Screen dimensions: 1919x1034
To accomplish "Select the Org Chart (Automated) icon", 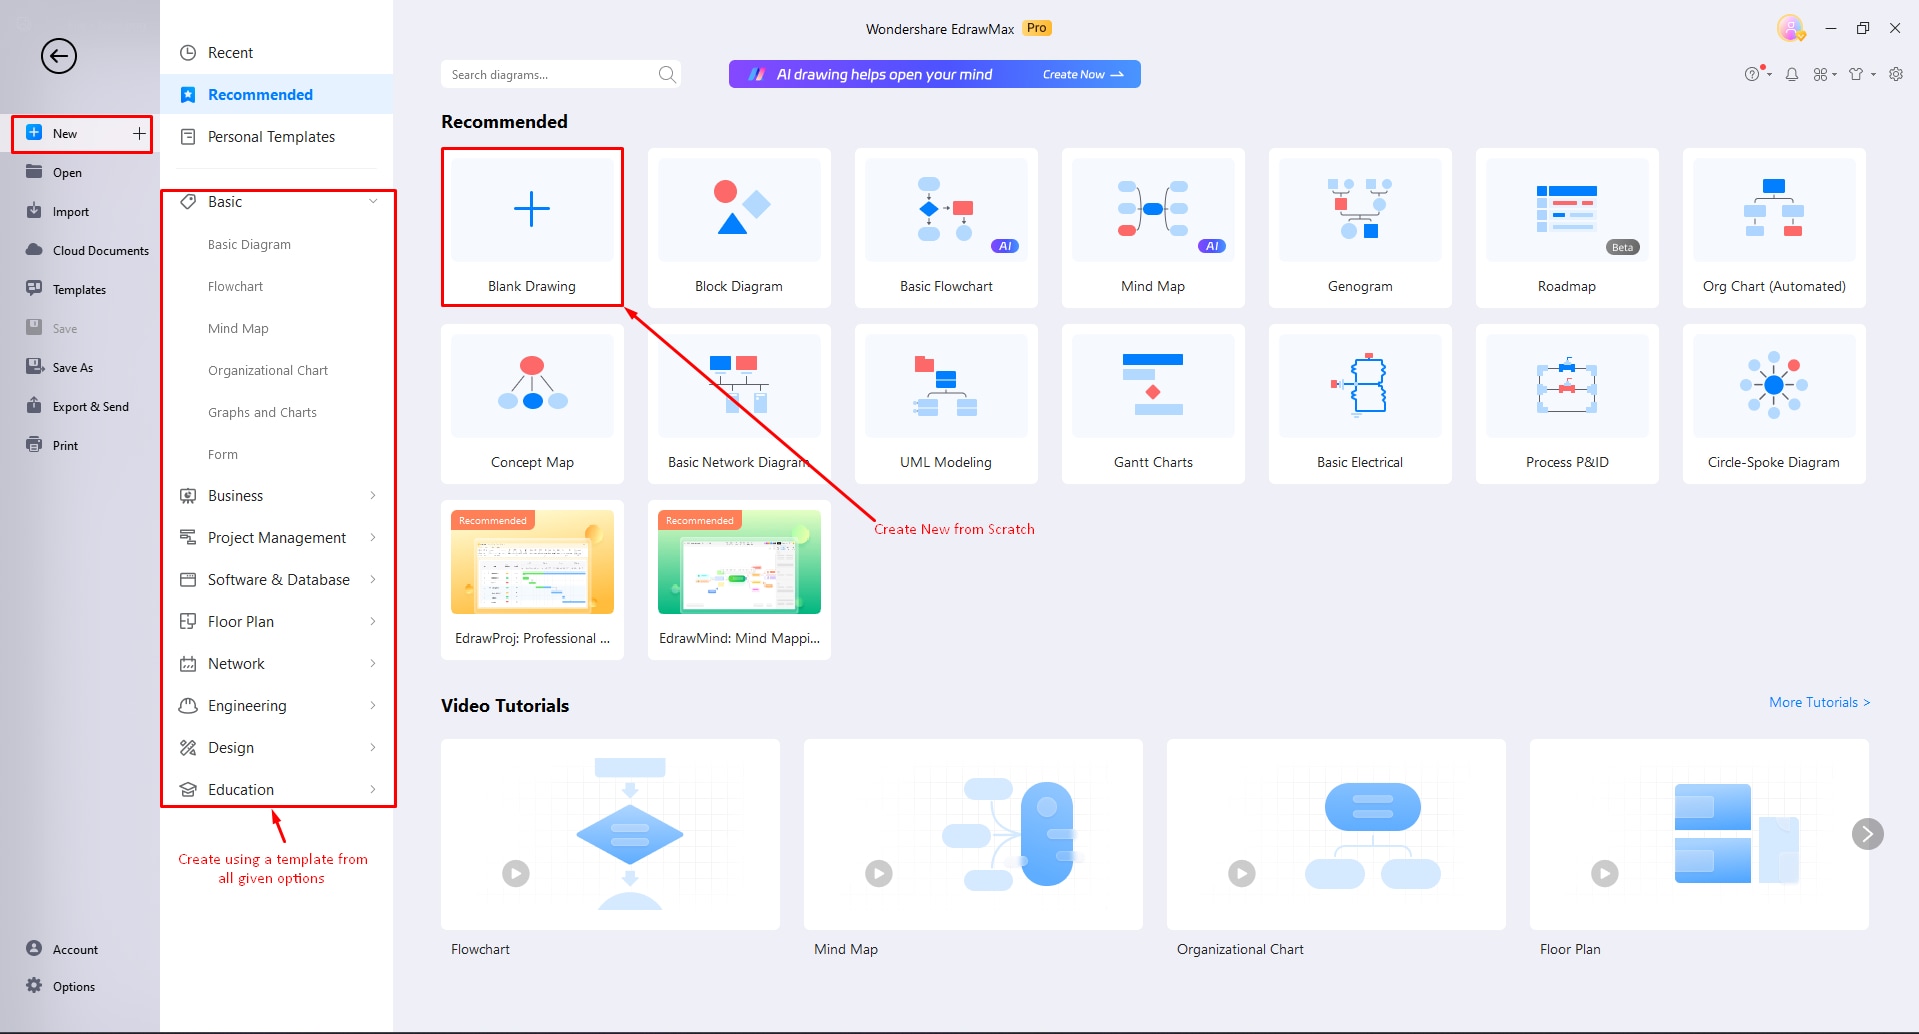I will click(x=1774, y=209).
